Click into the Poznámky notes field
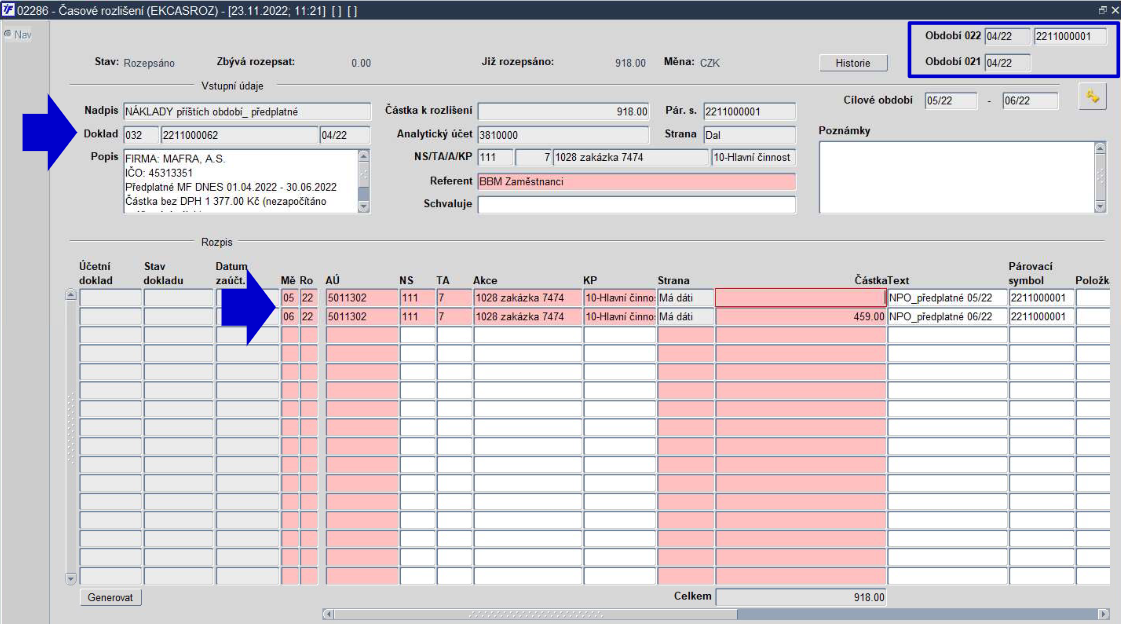1121x624 pixels. click(957, 177)
